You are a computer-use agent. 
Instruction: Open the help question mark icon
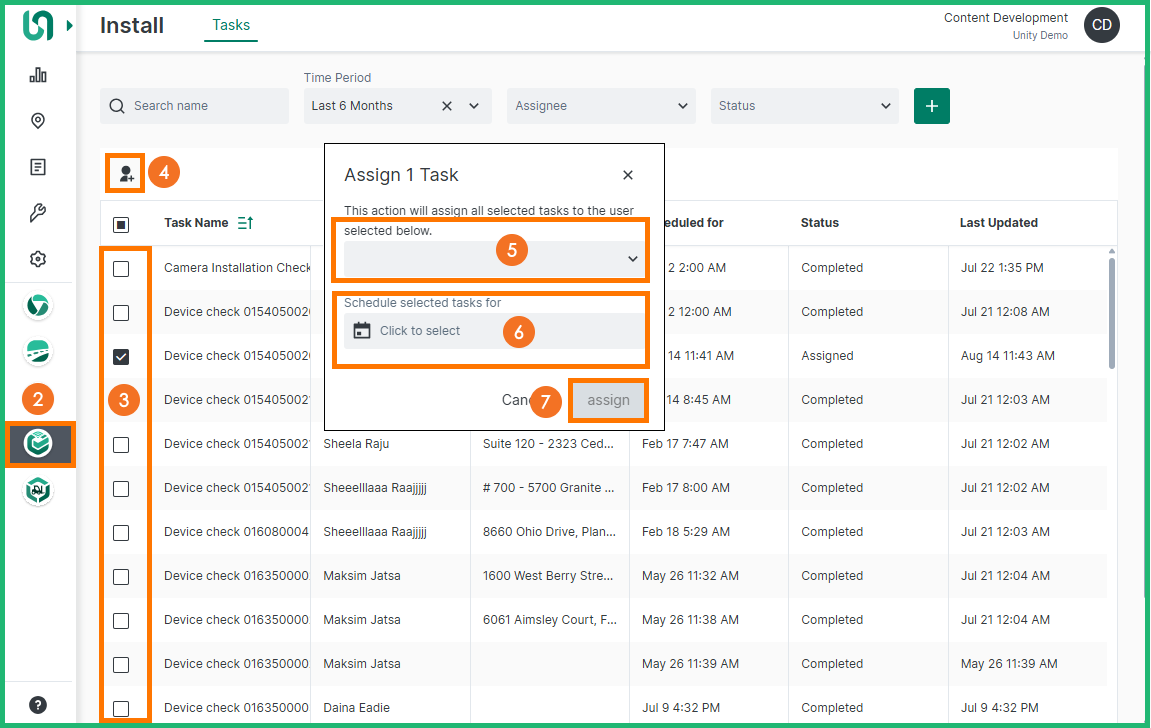pyautogui.click(x=38, y=704)
